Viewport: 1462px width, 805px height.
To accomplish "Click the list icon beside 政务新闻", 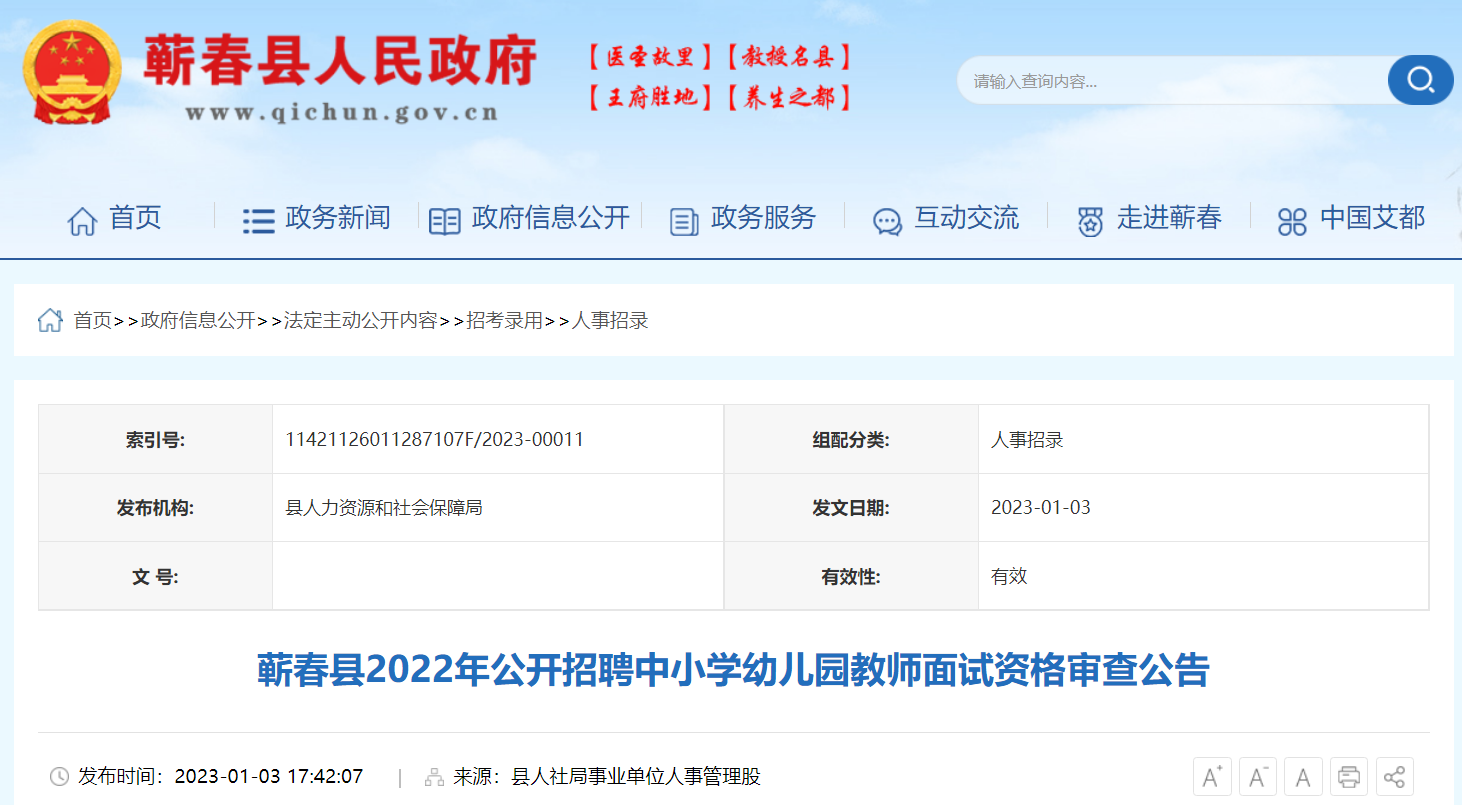I will [258, 221].
